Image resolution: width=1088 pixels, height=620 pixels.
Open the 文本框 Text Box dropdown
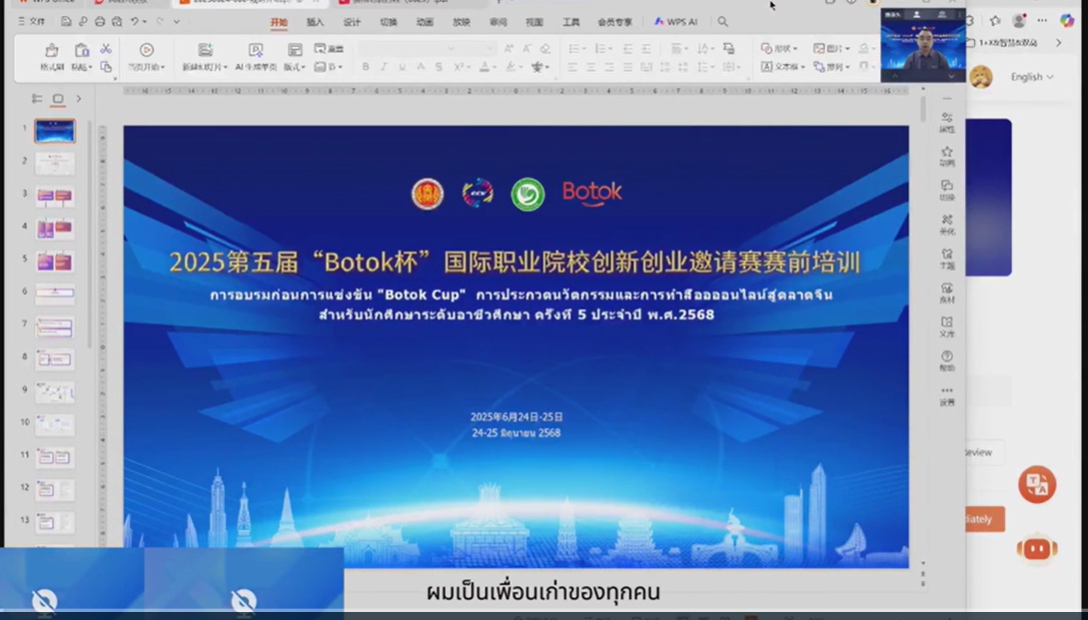click(783, 67)
